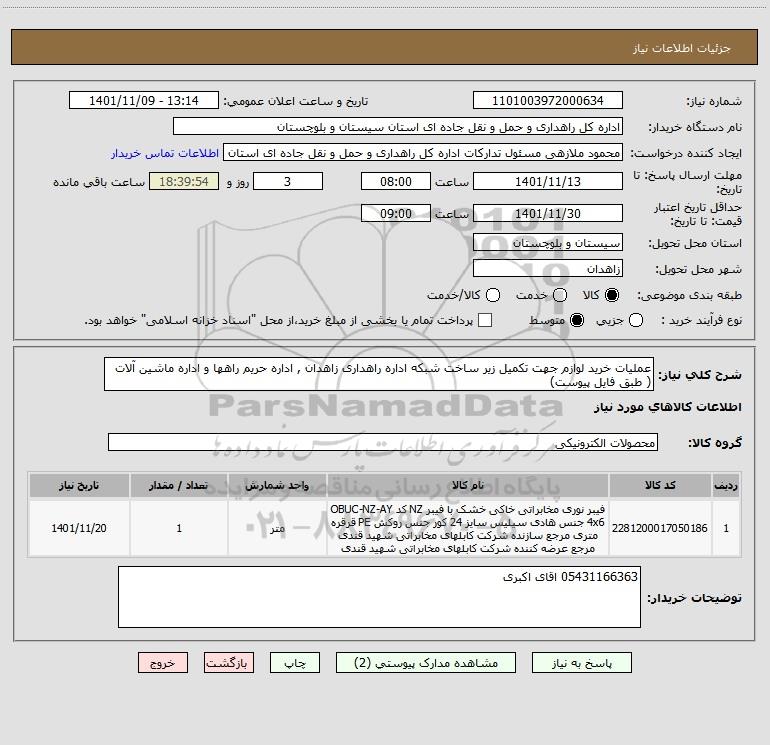Click the response deadline date 1401/11/13

click(x=548, y=182)
